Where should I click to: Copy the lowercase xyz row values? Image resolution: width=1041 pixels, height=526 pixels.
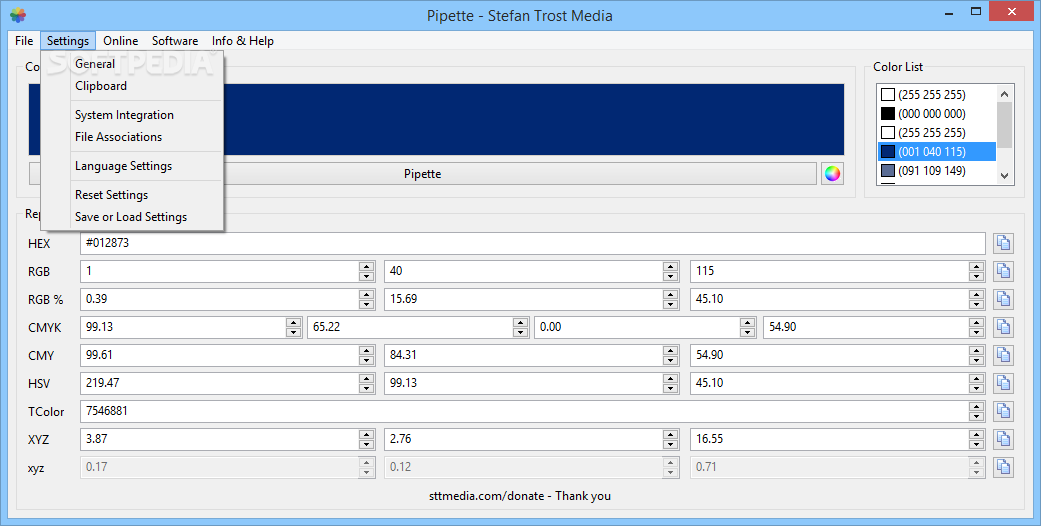pos(1003,467)
